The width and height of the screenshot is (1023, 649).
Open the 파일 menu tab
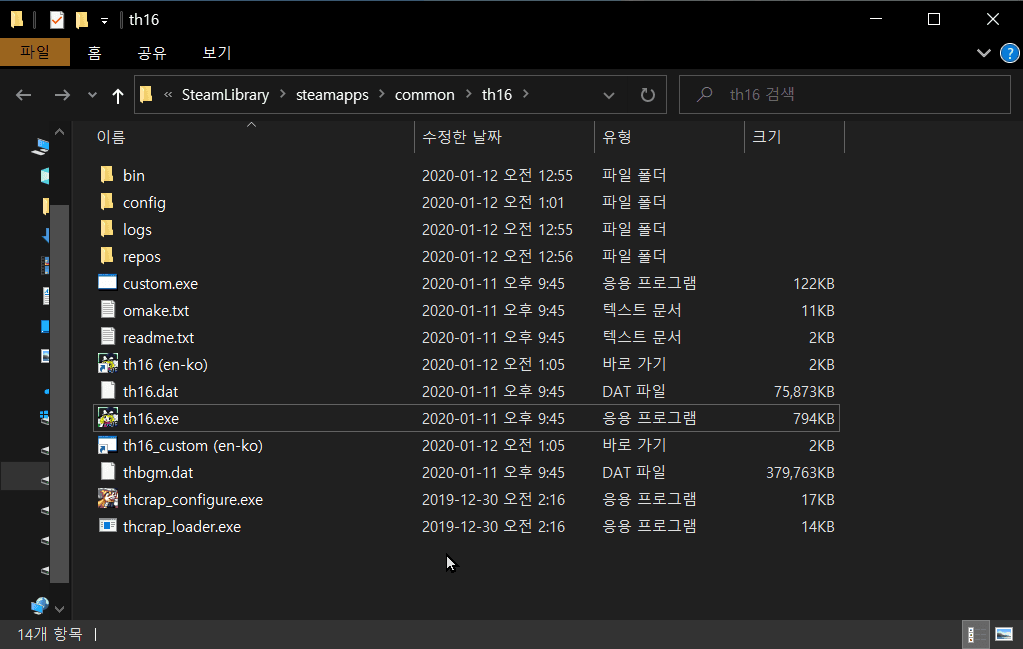point(35,52)
